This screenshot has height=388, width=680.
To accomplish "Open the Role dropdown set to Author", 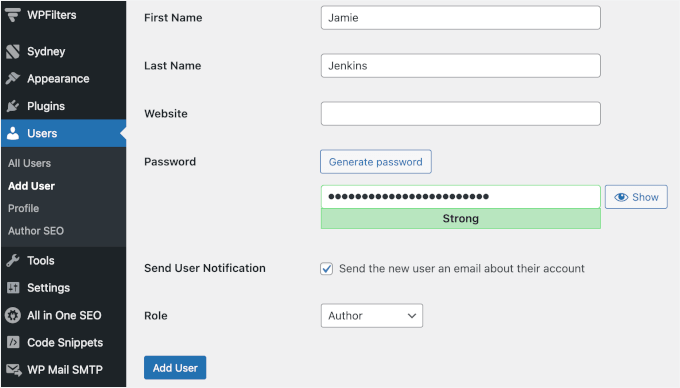I will point(372,316).
